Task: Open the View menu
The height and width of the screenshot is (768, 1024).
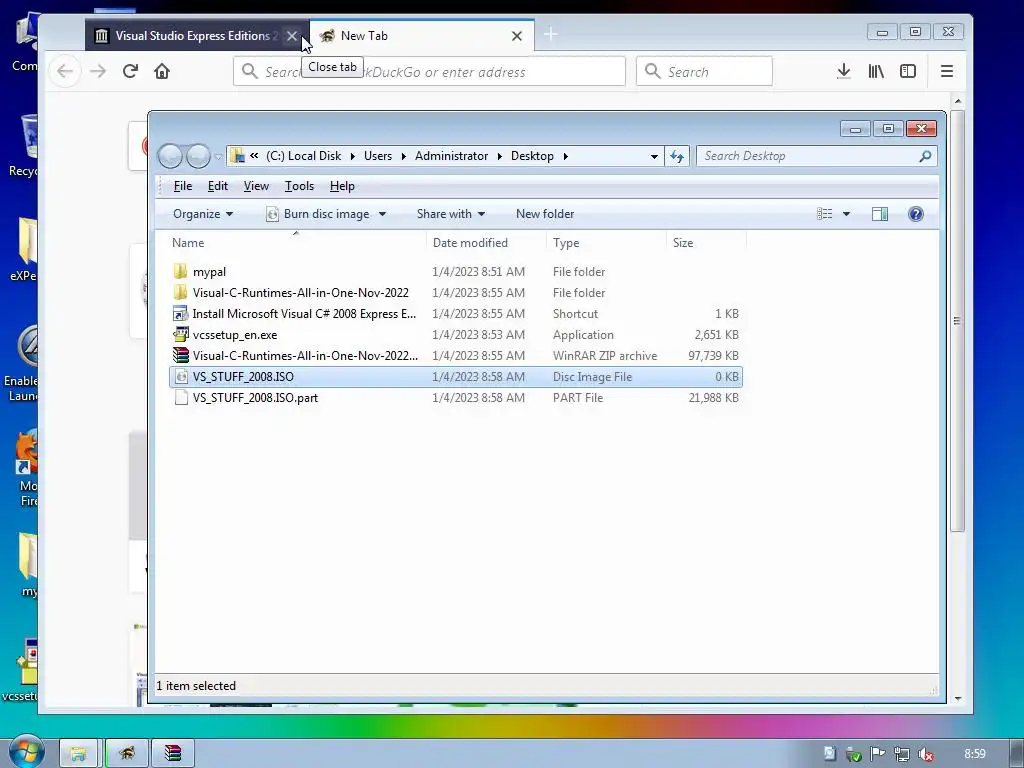Action: [x=256, y=186]
